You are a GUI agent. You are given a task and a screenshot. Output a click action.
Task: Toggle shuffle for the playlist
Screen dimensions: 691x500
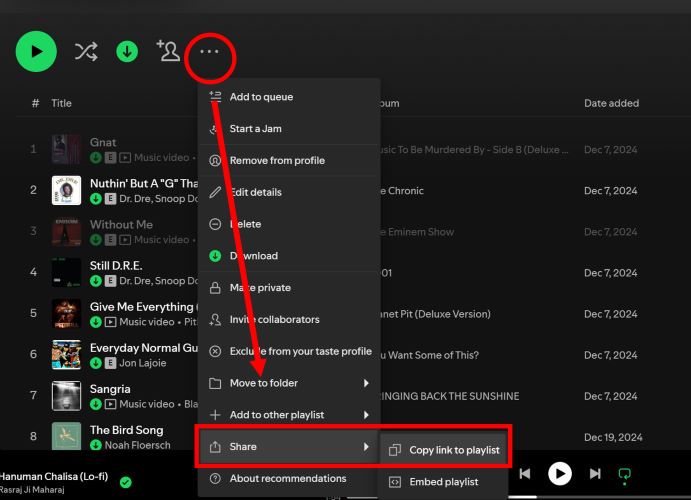(85, 52)
